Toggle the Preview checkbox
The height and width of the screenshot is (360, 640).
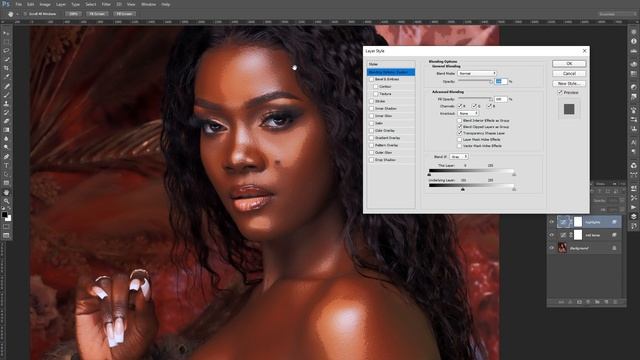pyautogui.click(x=560, y=93)
